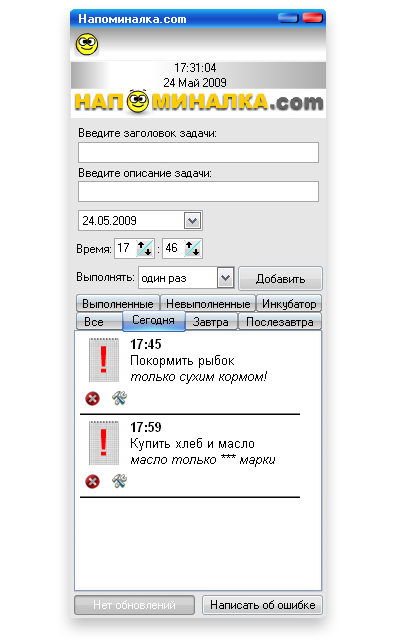Switch to the Невыполненные tab

pyautogui.click(x=208, y=304)
